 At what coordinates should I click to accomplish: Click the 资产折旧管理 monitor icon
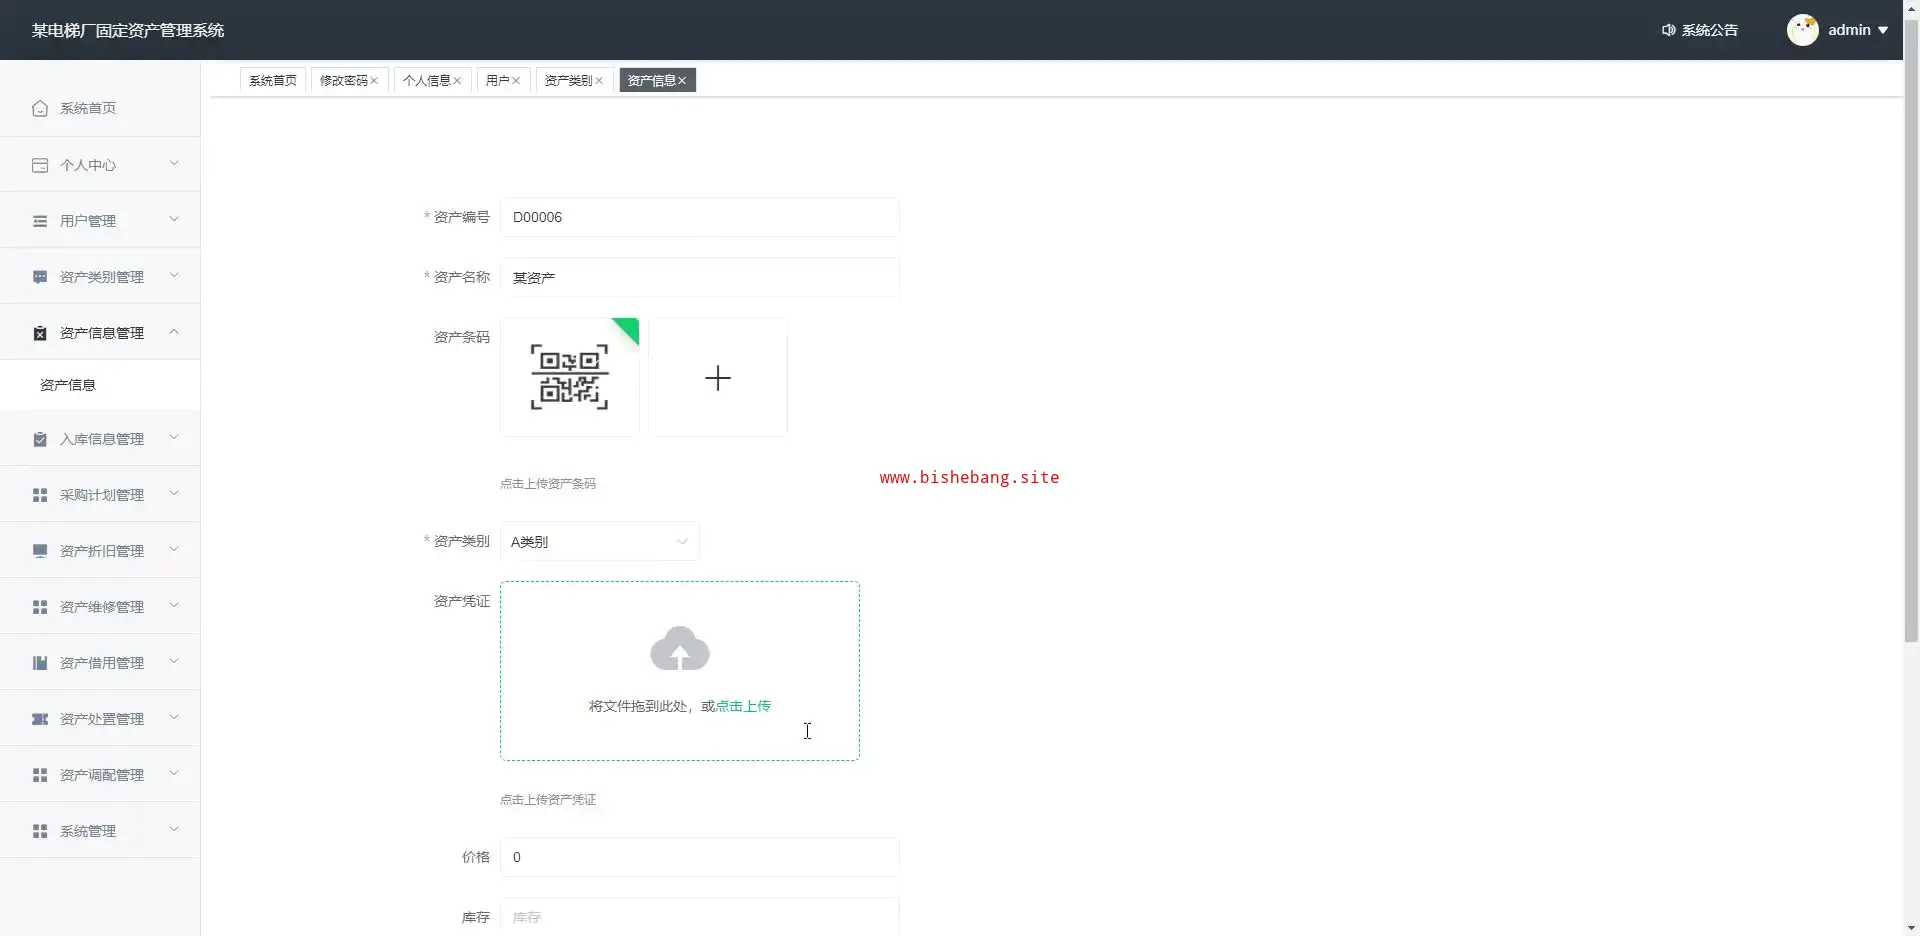(40, 551)
